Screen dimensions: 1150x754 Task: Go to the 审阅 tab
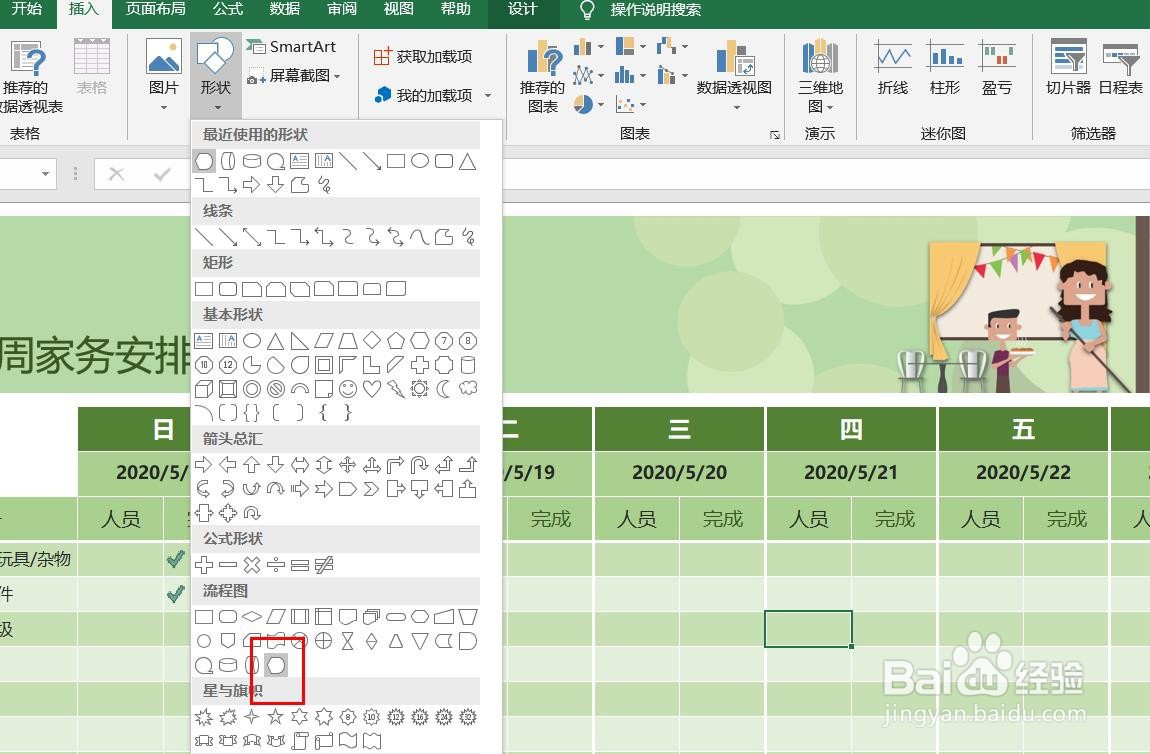[x=342, y=9]
